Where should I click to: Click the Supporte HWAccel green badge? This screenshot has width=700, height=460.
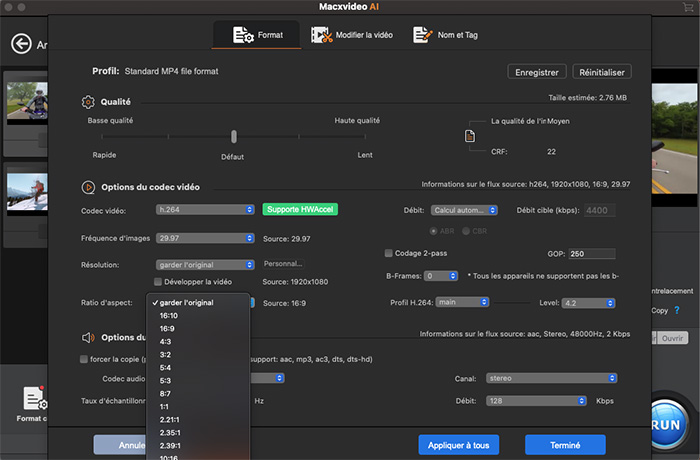[300, 209]
